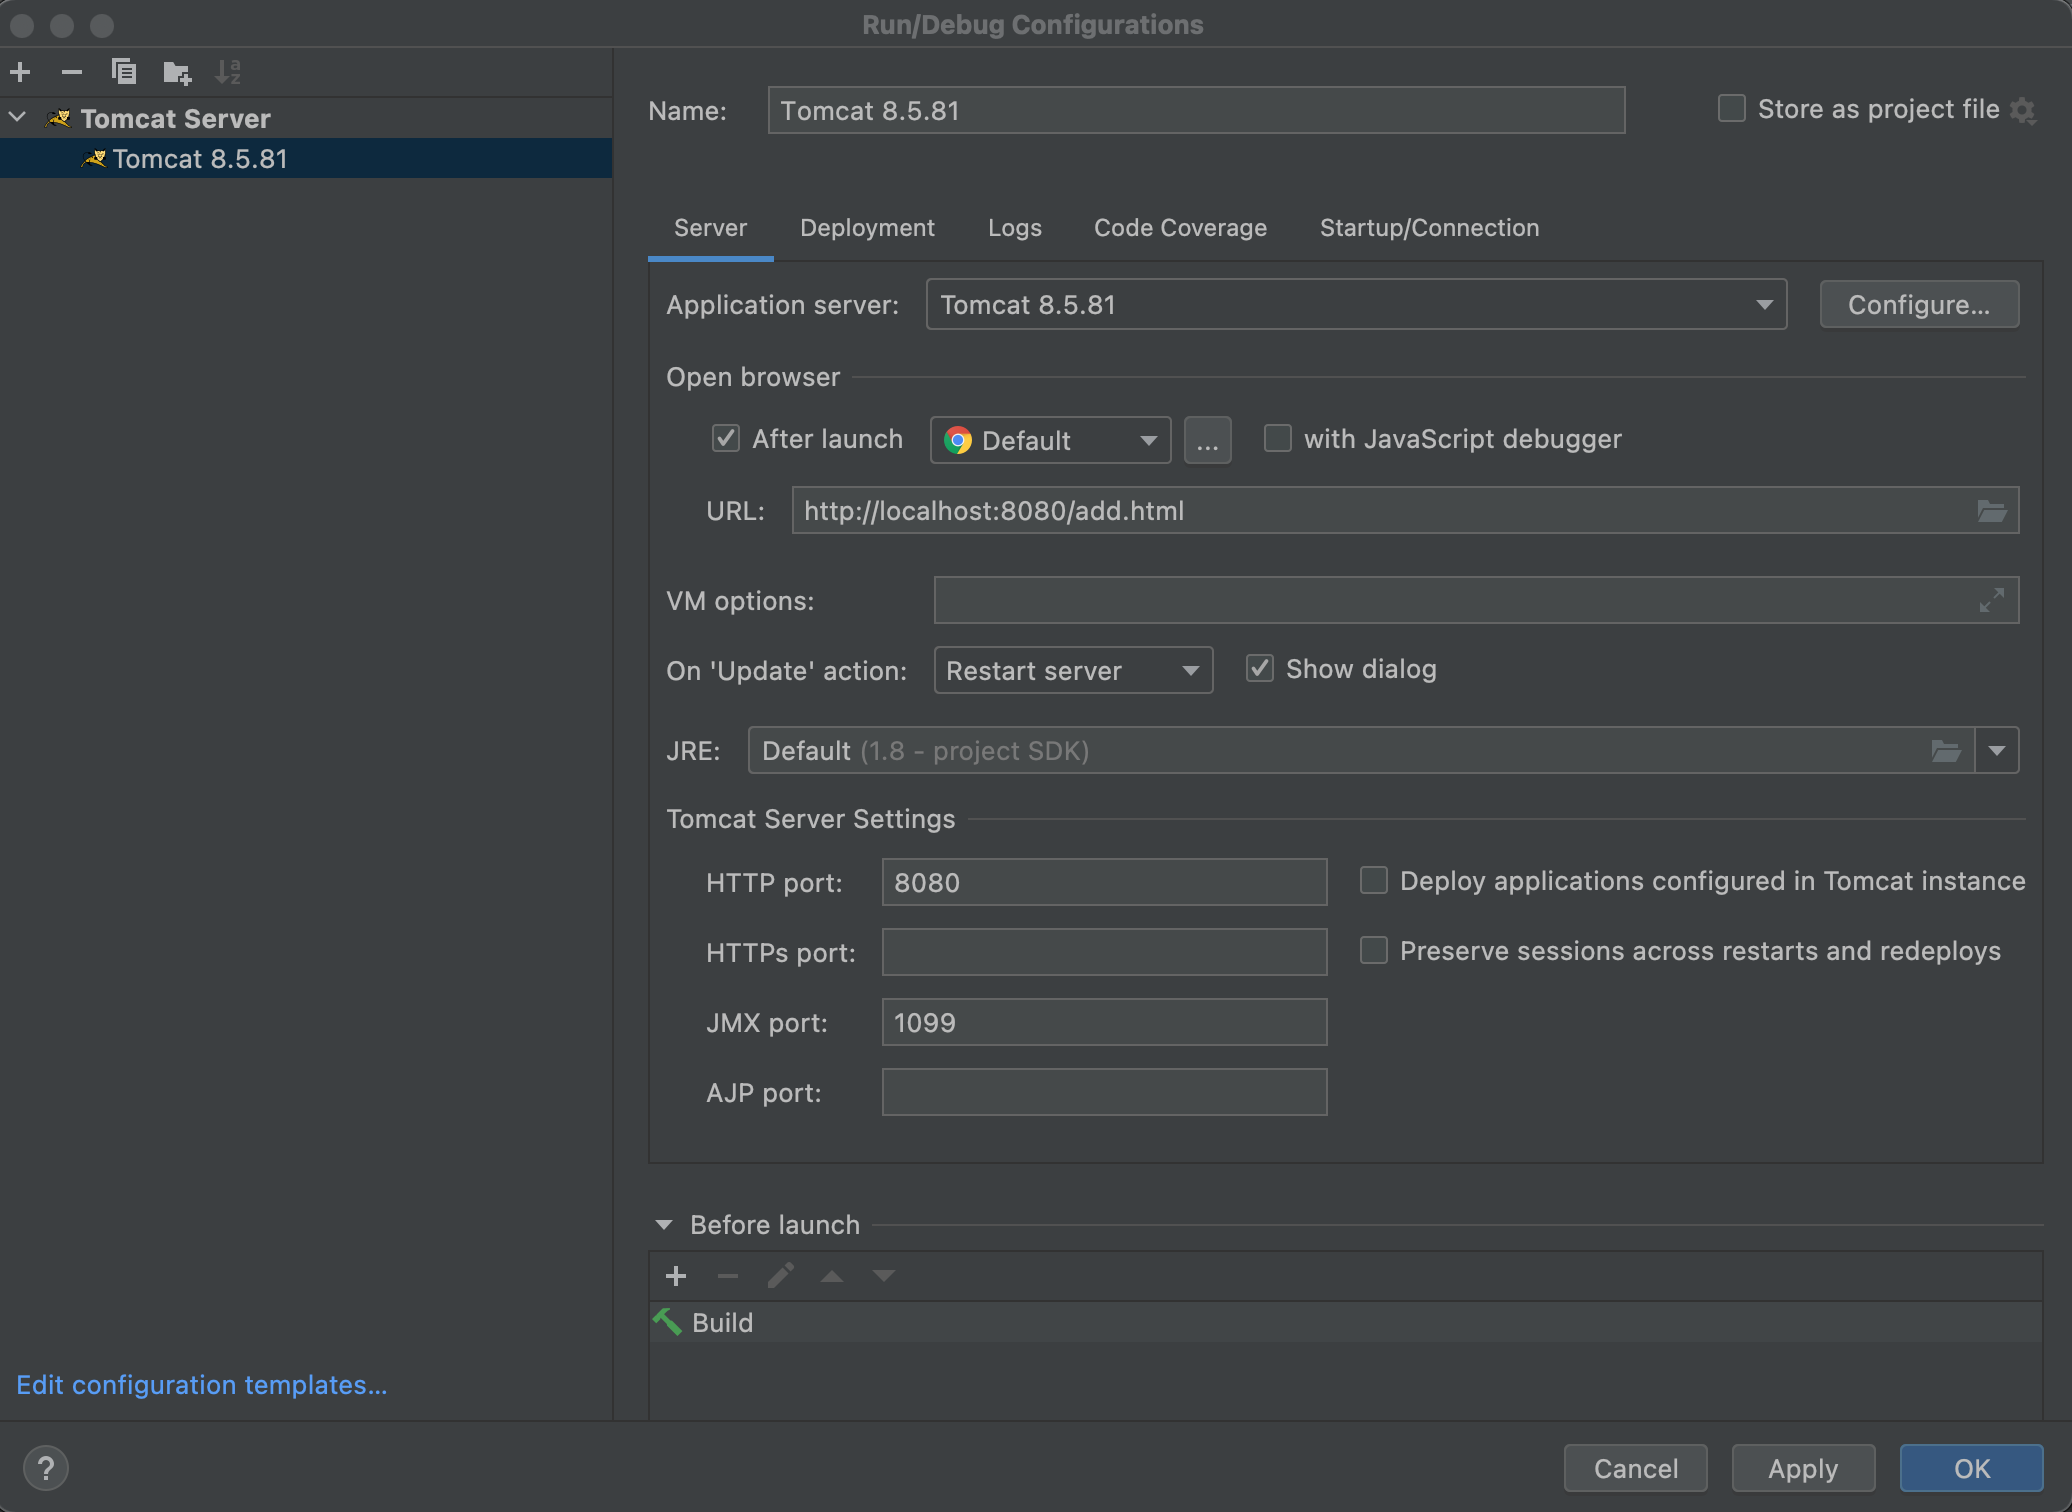Viewport: 2072px width, 1512px height.
Task: Remove selected configuration with minus icon
Action: coord(71,72)
